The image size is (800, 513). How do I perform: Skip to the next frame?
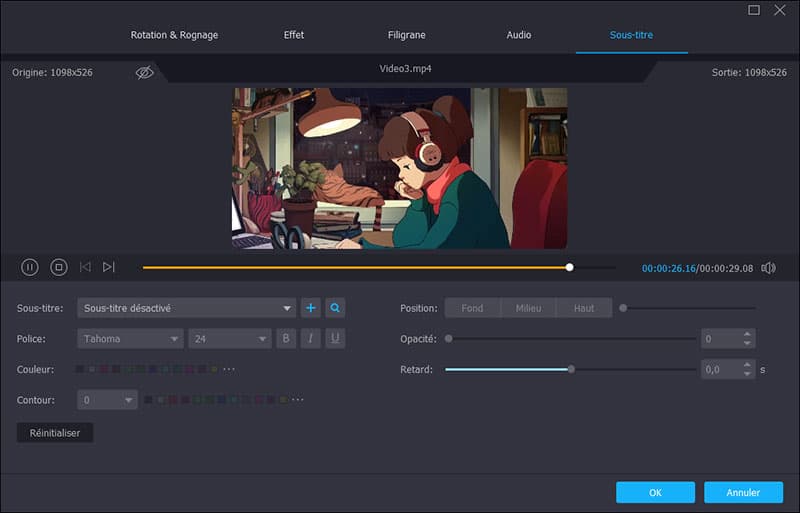point(109,267)
